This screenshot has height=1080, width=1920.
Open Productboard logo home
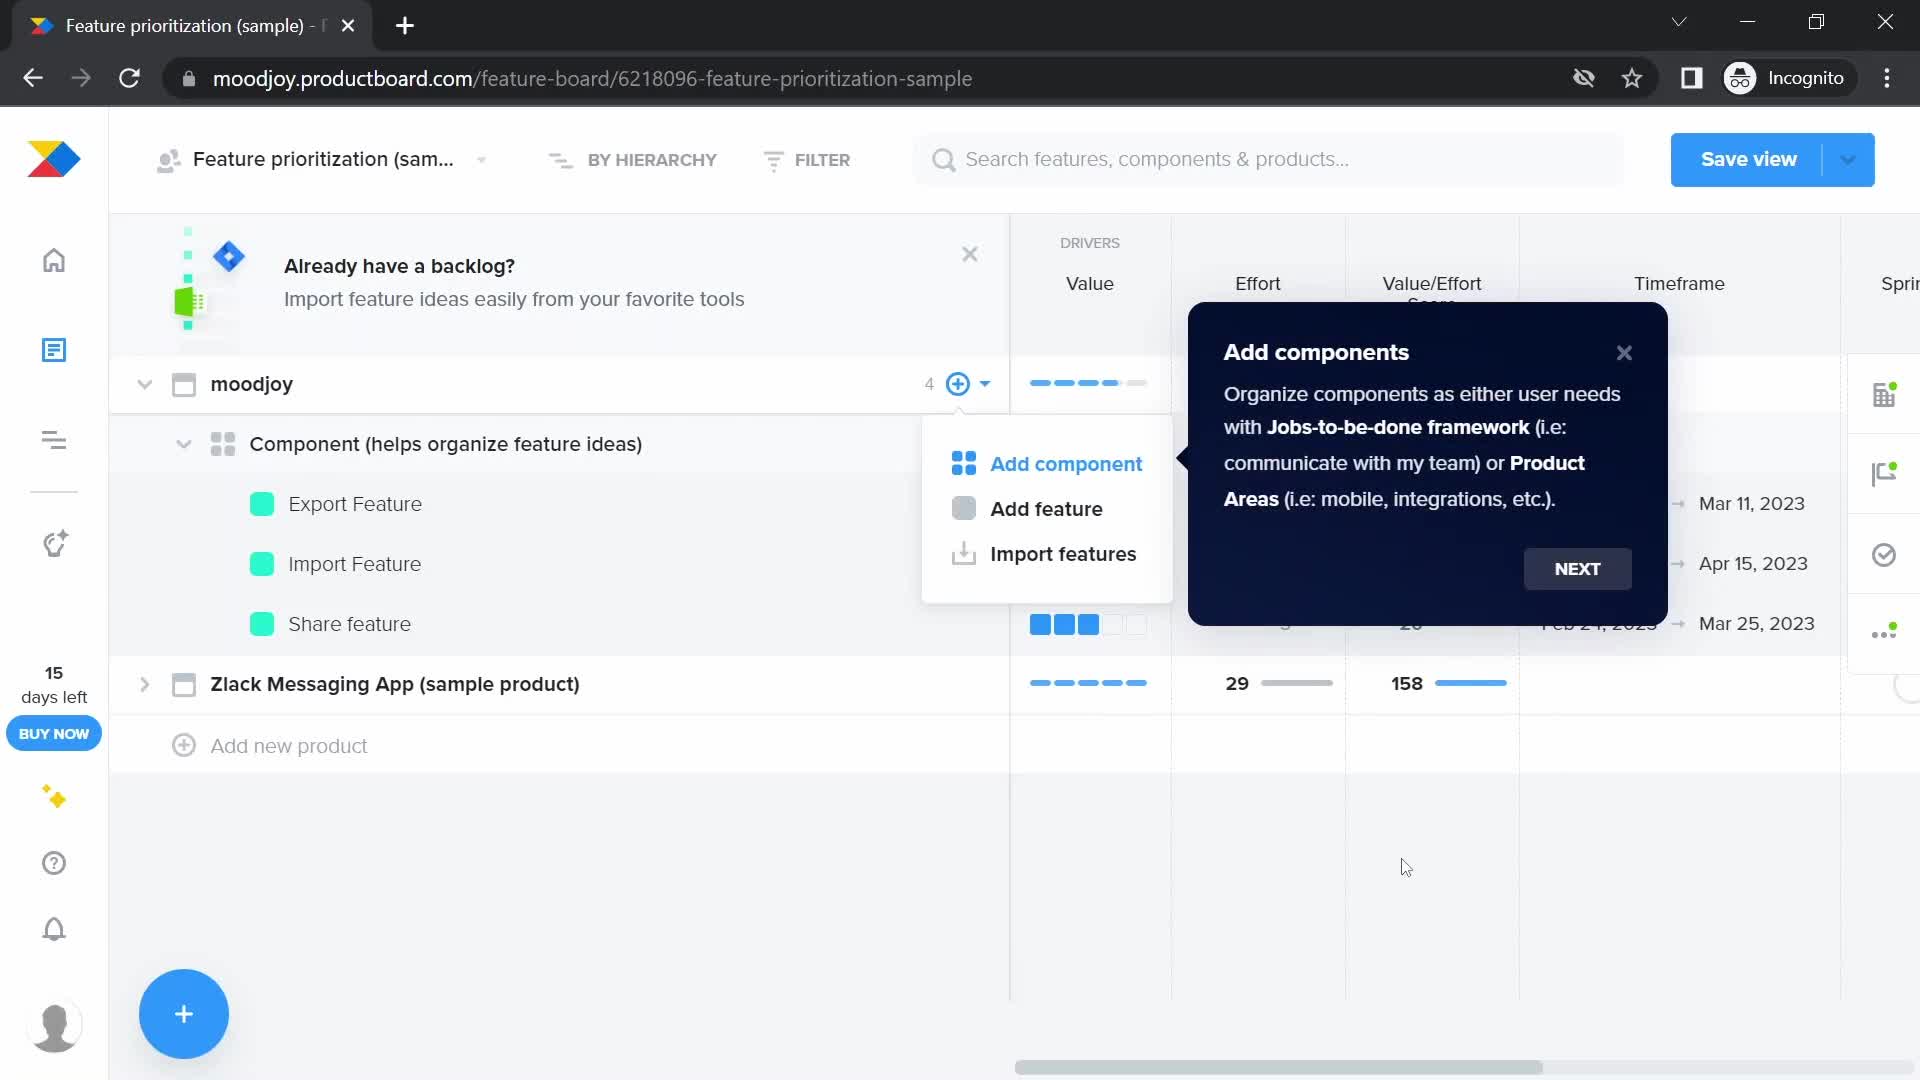point(54,159)
